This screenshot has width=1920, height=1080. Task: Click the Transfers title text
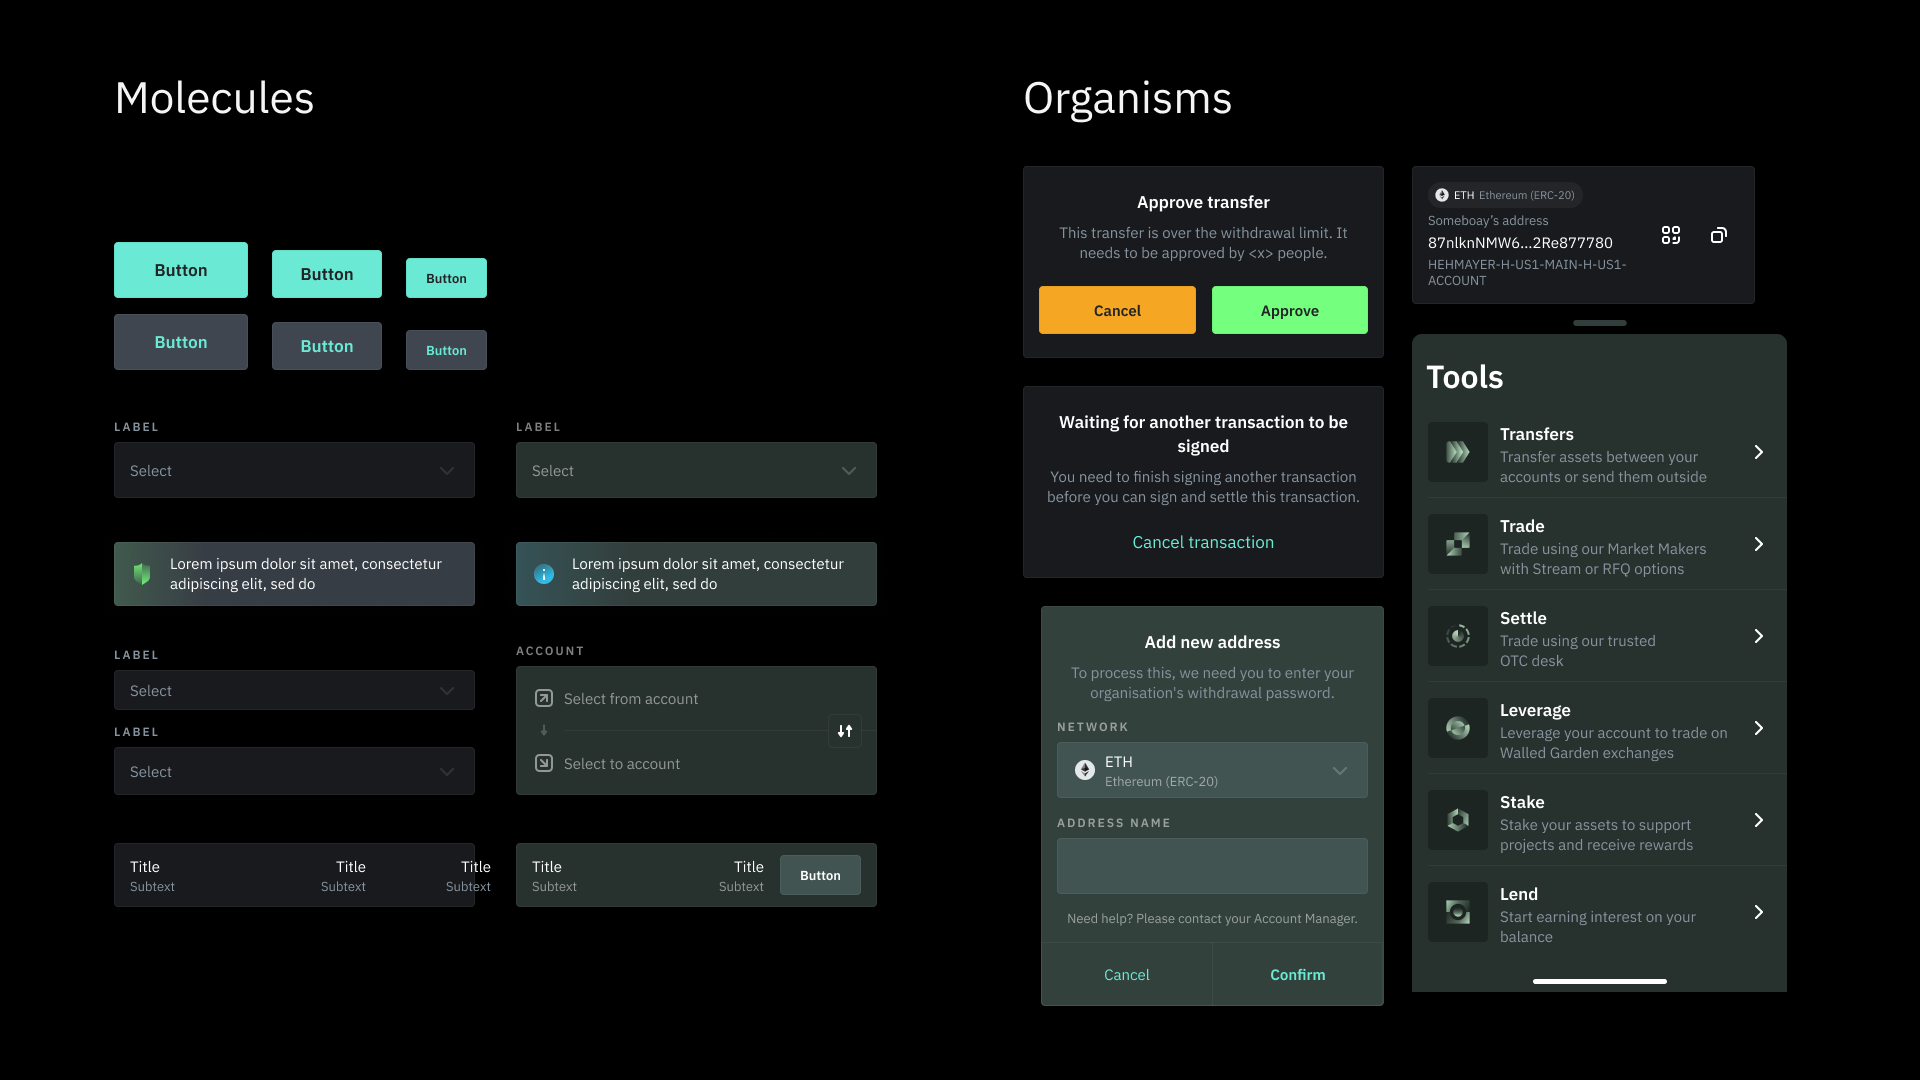pos(1536,434)
